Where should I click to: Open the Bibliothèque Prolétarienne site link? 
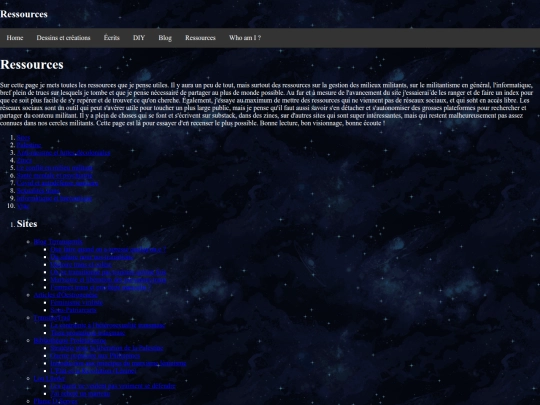pyautogui.click(x=70, y=340)
